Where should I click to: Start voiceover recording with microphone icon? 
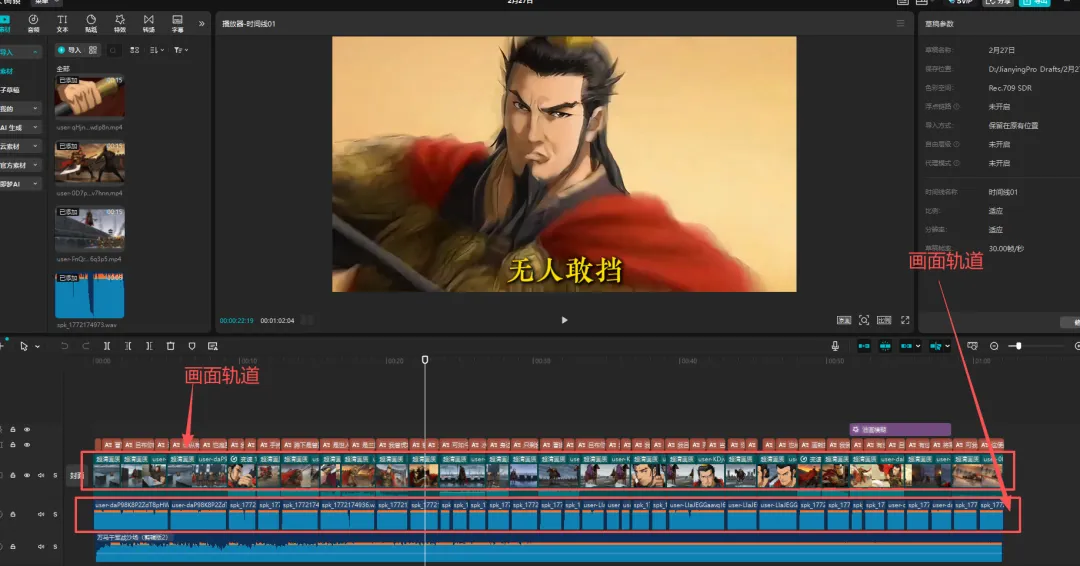[835, 346]
